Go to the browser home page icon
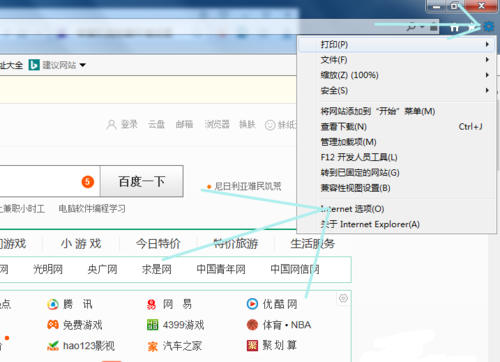Viewport: 500px width, 362px height. tap(454, 27)
